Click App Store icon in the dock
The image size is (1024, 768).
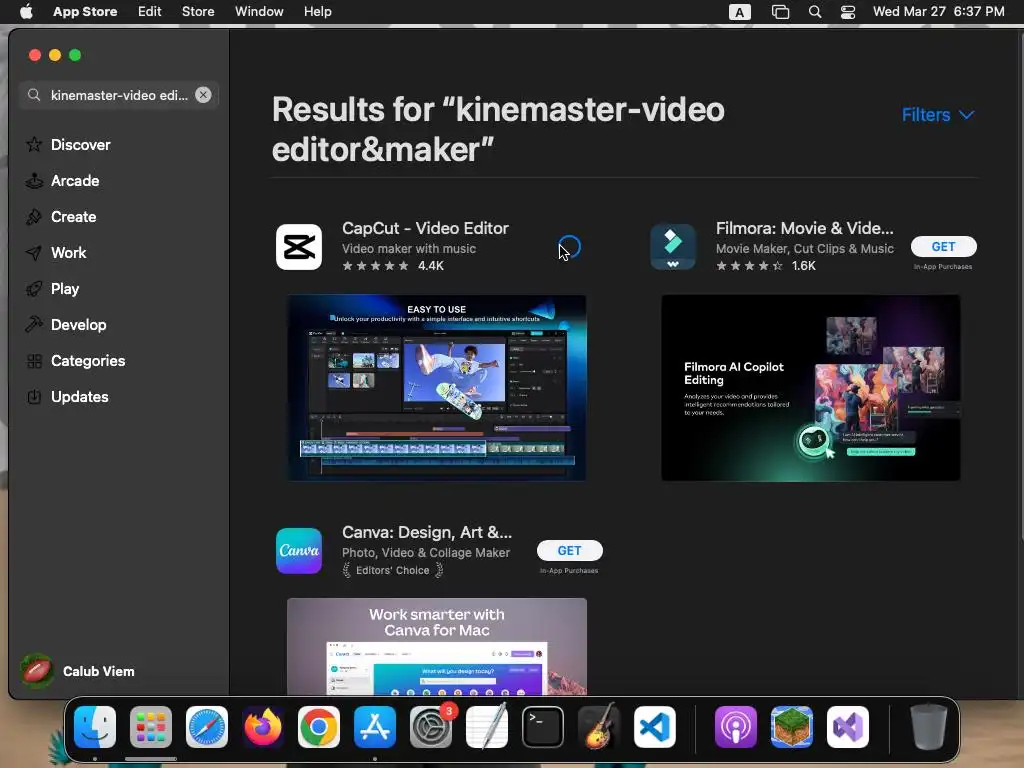pyautogui.click(x=375, y=727)
